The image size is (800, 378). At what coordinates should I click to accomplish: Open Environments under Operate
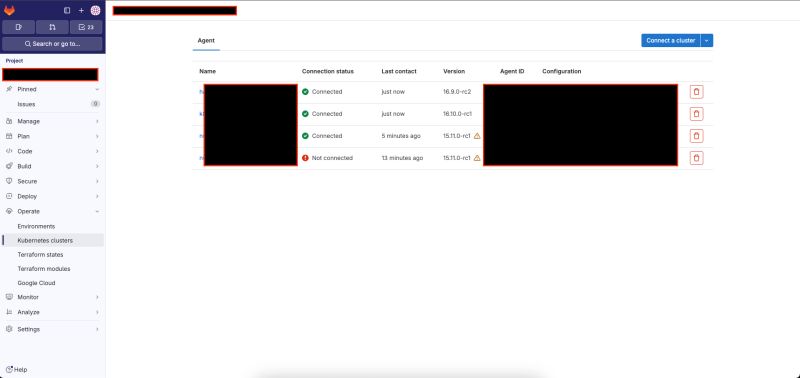coord(52,226)
